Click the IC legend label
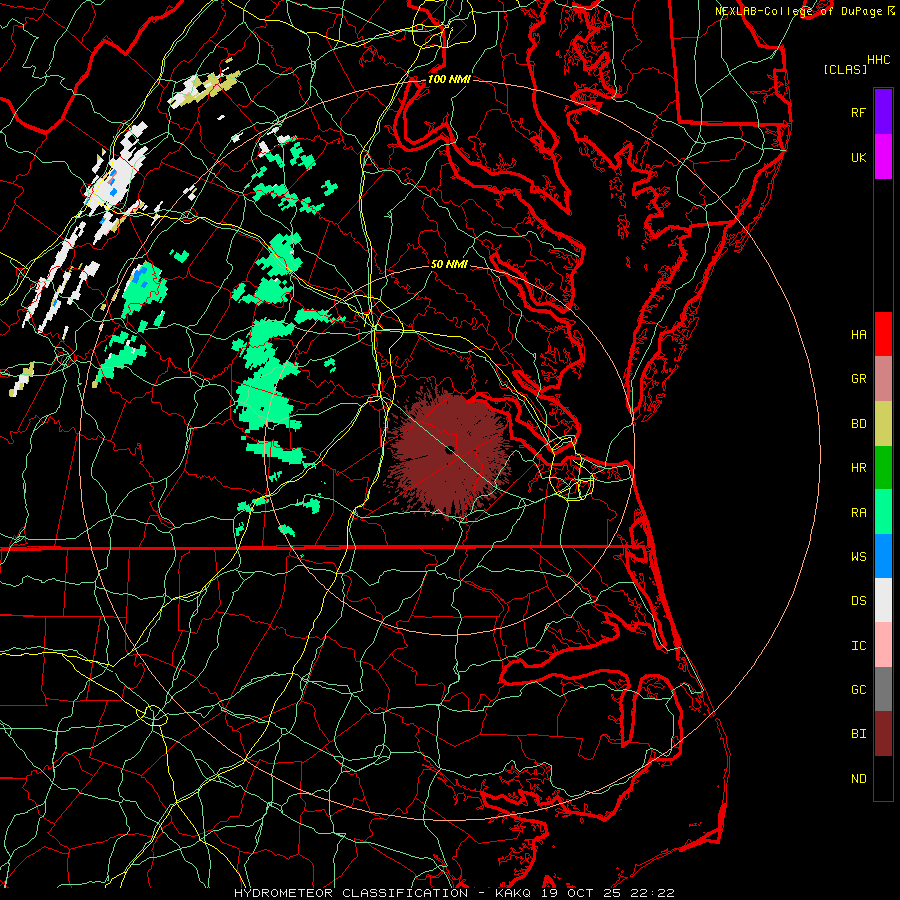 point(858,645)
